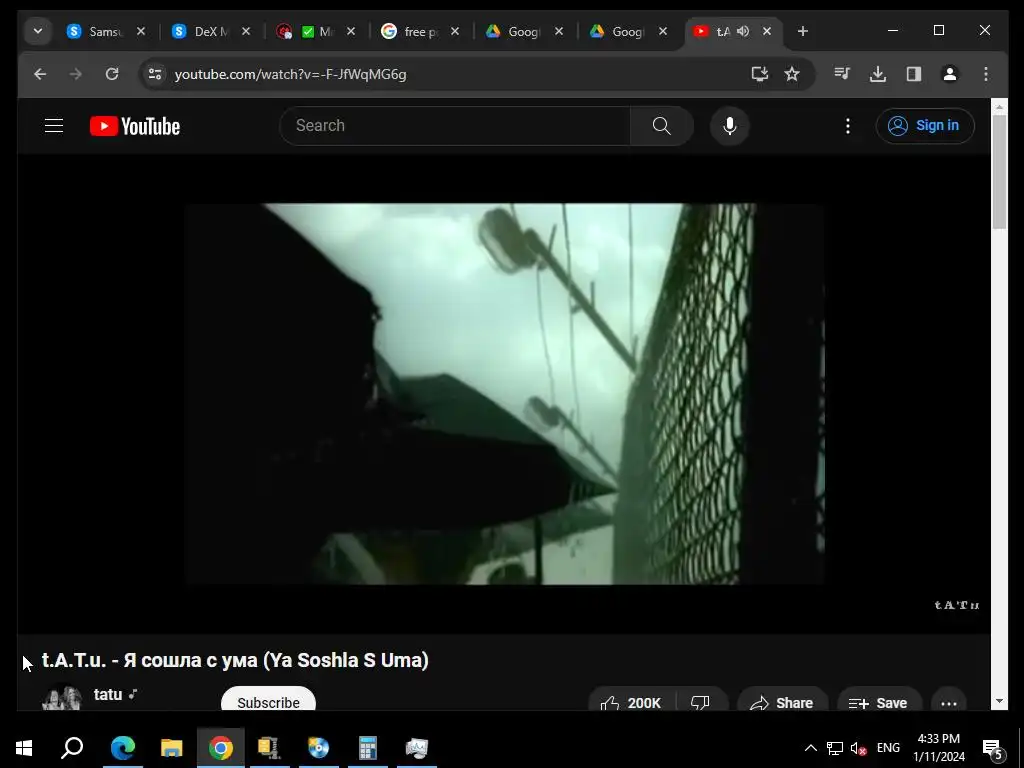This screenshot has height=768, width=1024.
Task: Close the YouTube tab
Action: pyautogui.click(x=767, y=31)
